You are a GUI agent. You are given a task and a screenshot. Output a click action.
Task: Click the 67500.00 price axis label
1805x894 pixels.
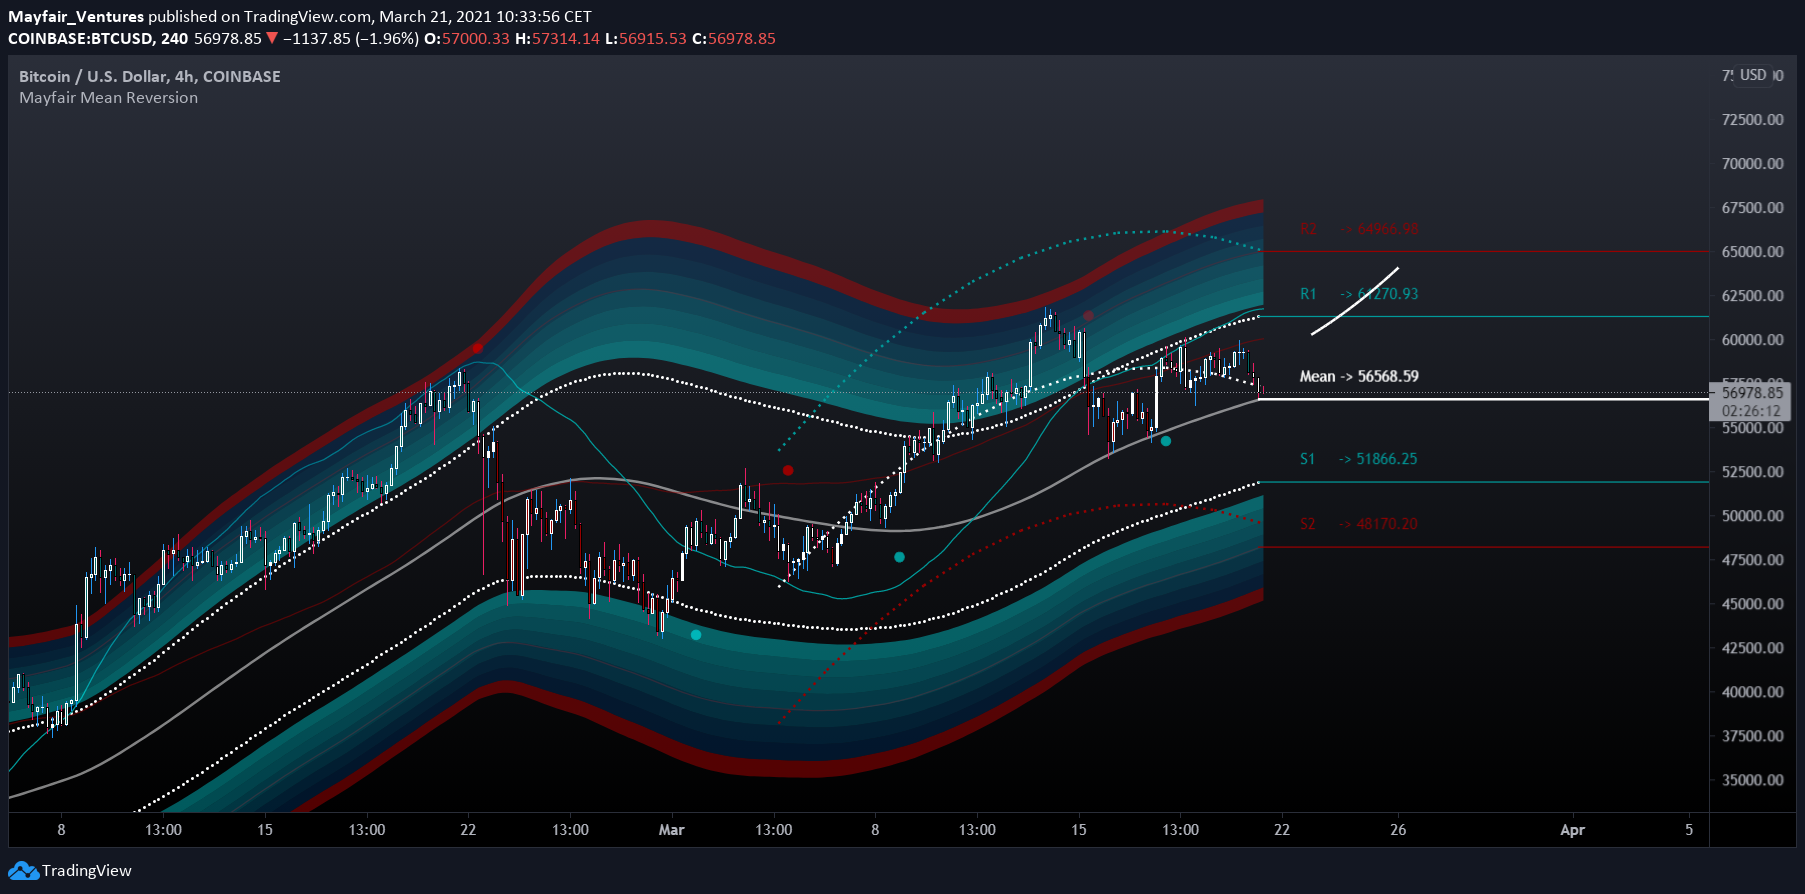pyautogui.click(x=1752, y=208)
